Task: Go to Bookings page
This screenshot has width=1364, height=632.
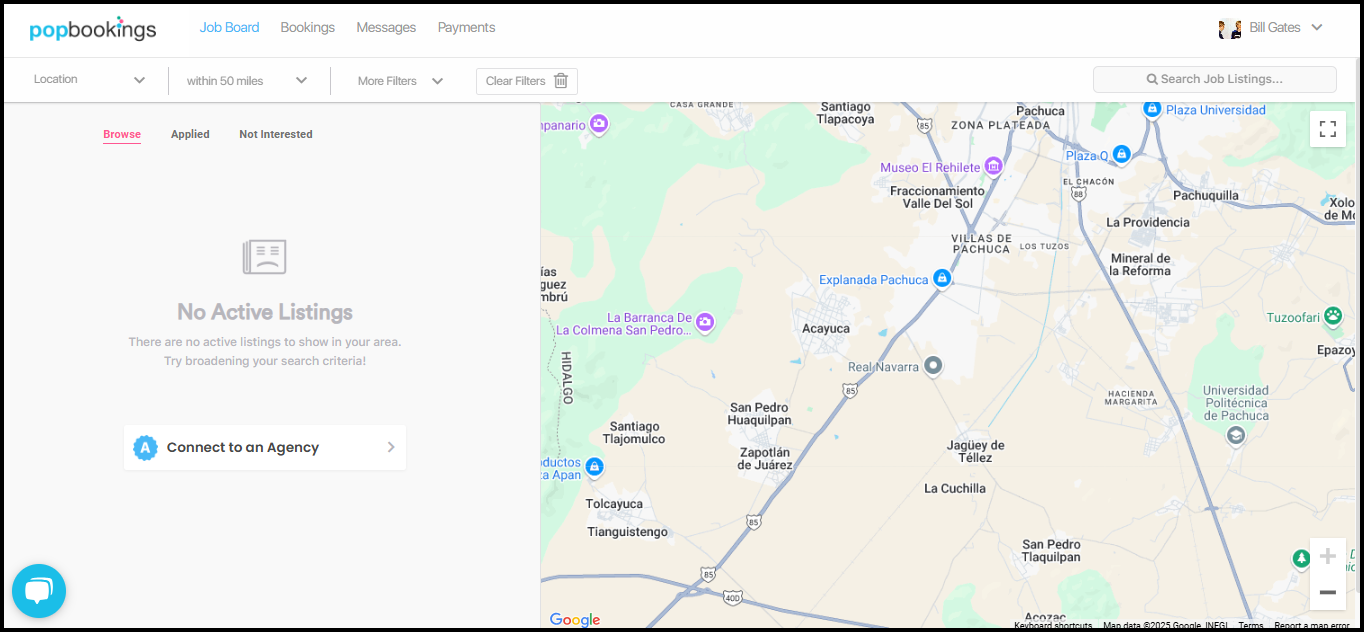Action: click(x=307, y=28)
